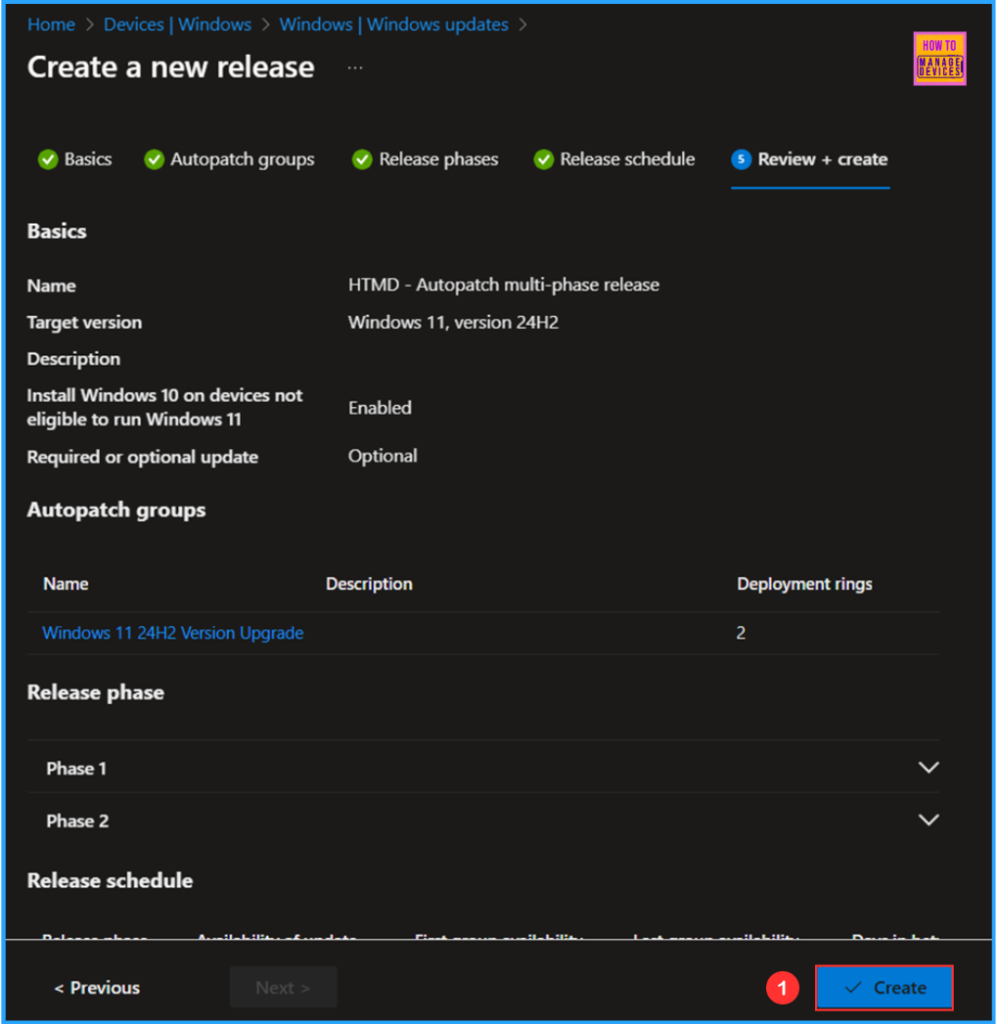
Task: Click the Phase 1 row label
Action: tap(76, 769)
